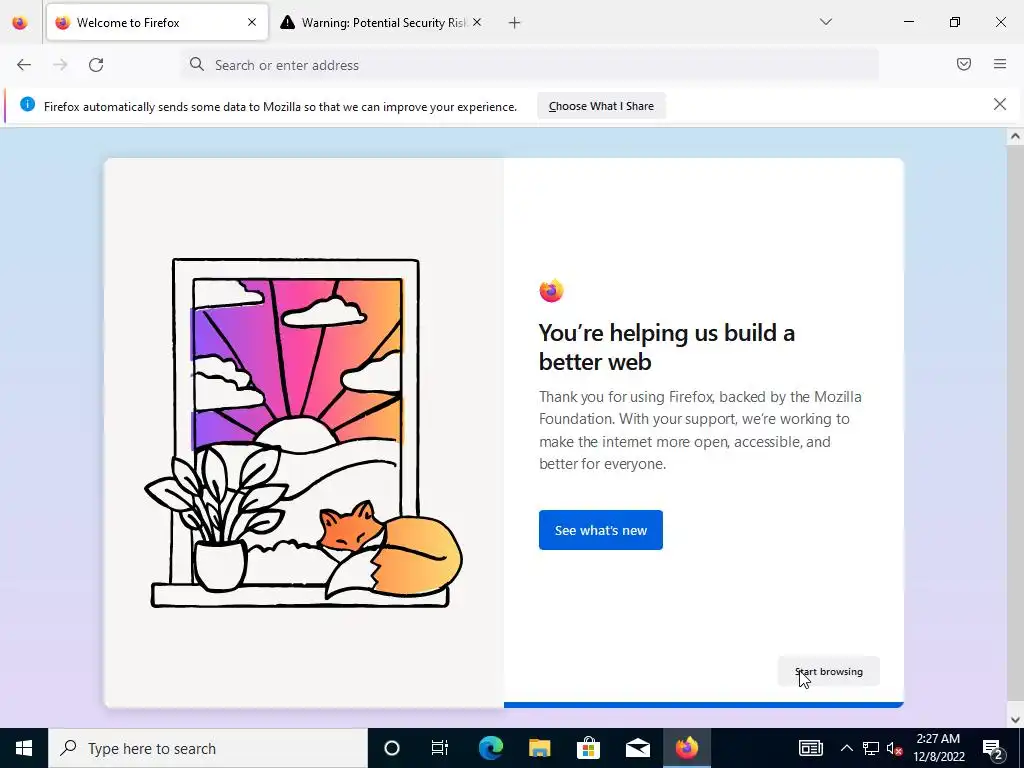Click the paragraph starting with Thank you for using Firefox
Screen dimensions: 1024x768
point(700,430)
